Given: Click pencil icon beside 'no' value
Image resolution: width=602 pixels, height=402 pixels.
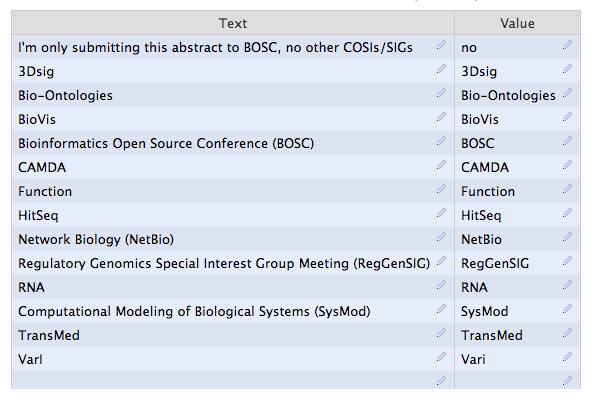Looking at the screenshot, I should click(x=567, y=46).
